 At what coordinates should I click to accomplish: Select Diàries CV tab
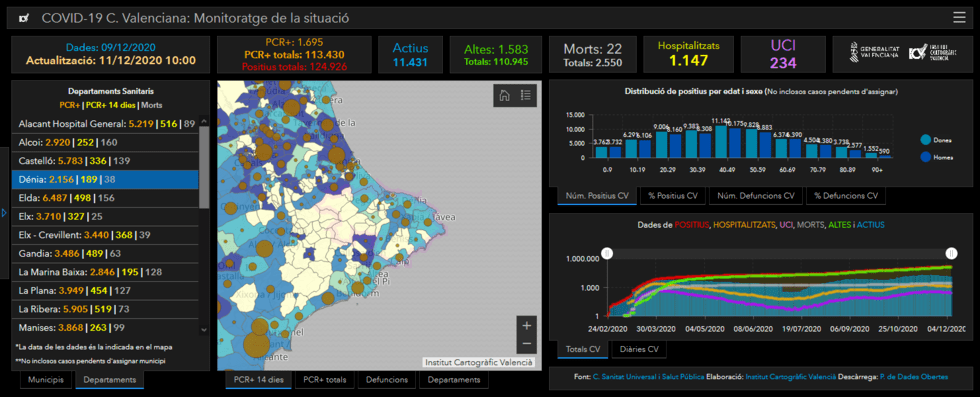639,349
